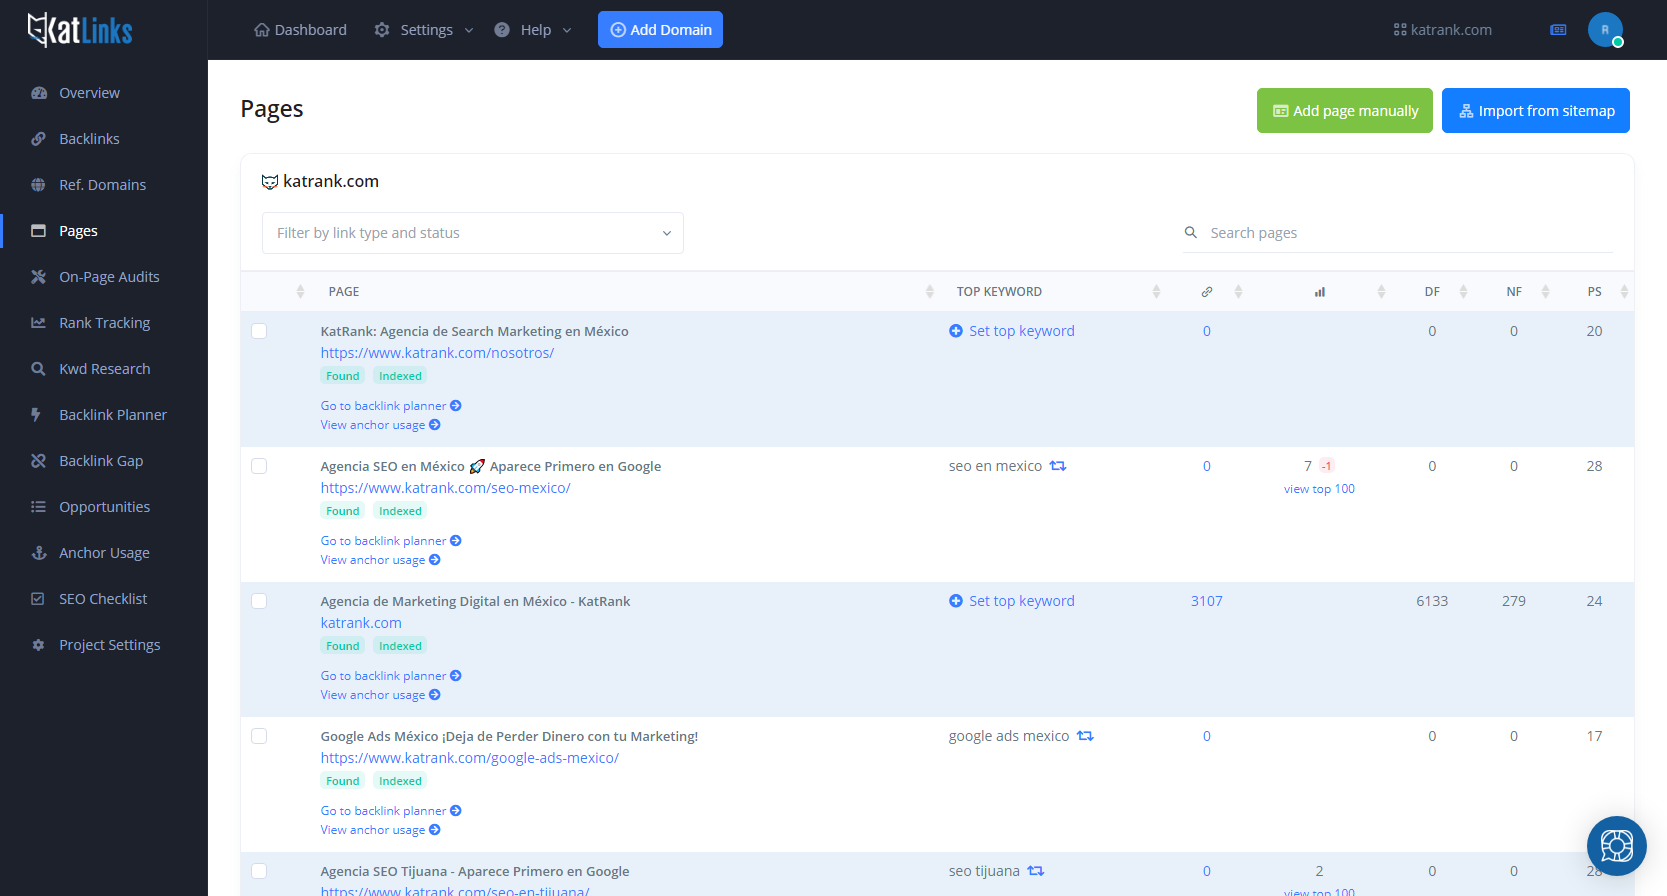
Task: Go to On-Page Audits section
Action: [x=109, y=277]
